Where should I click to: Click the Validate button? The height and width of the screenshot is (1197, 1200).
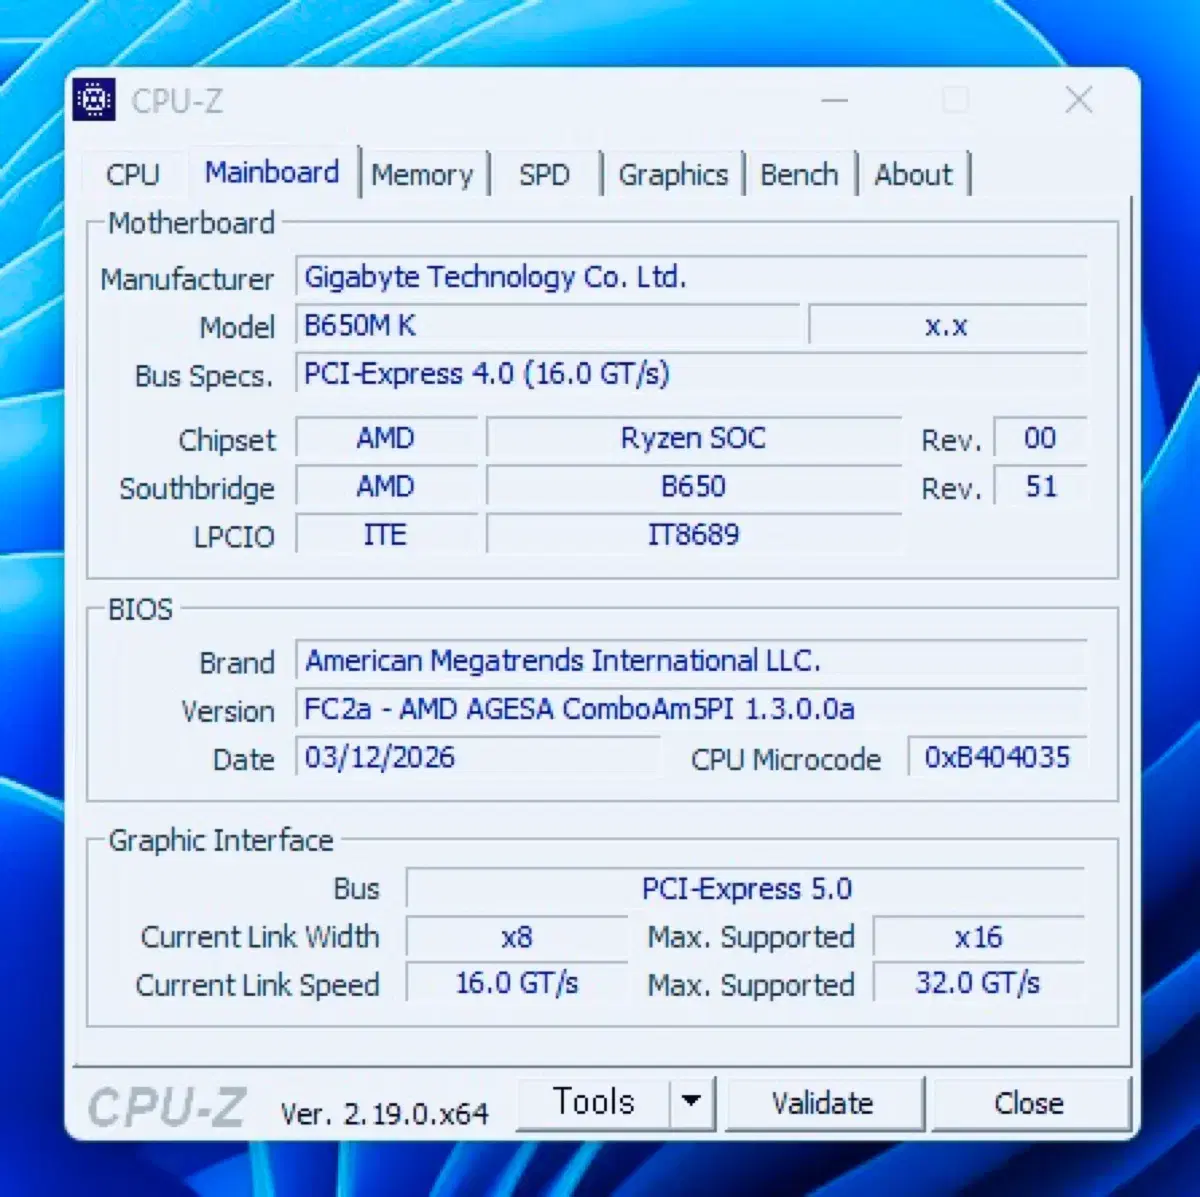(823, 1103)
